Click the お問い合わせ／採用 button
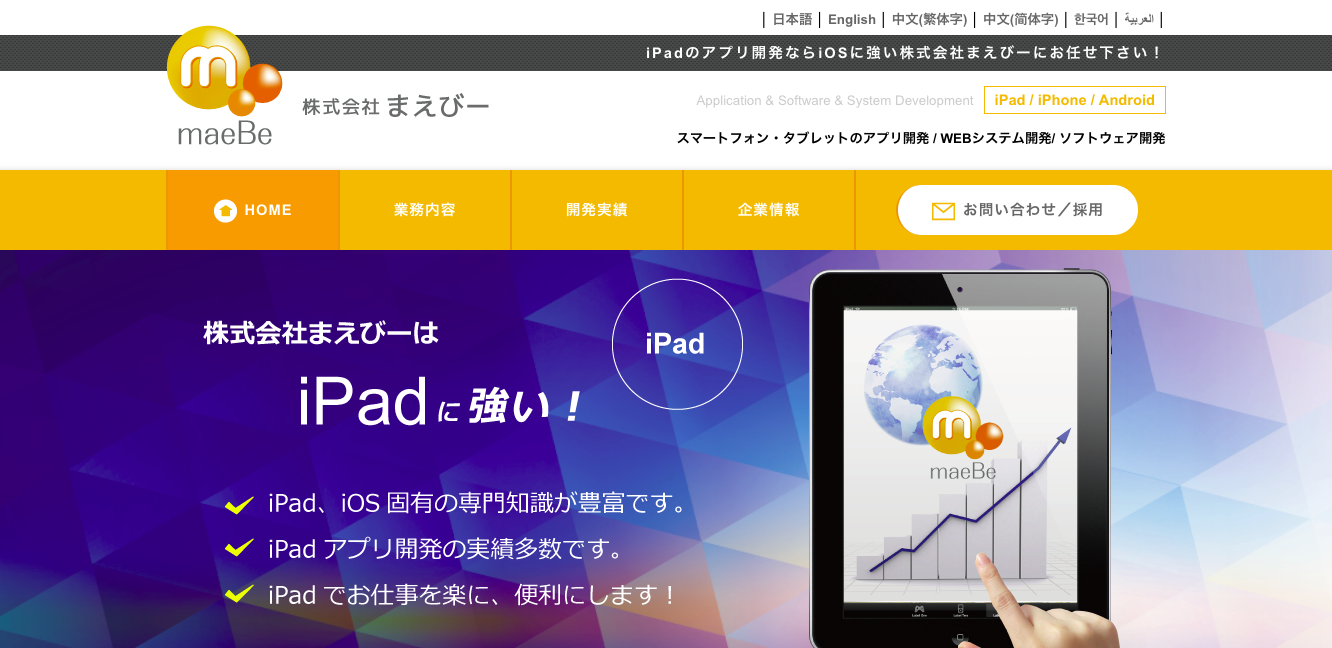Image resolution: width=1332 pixels, height=648 pixels. coord(1018,210)
